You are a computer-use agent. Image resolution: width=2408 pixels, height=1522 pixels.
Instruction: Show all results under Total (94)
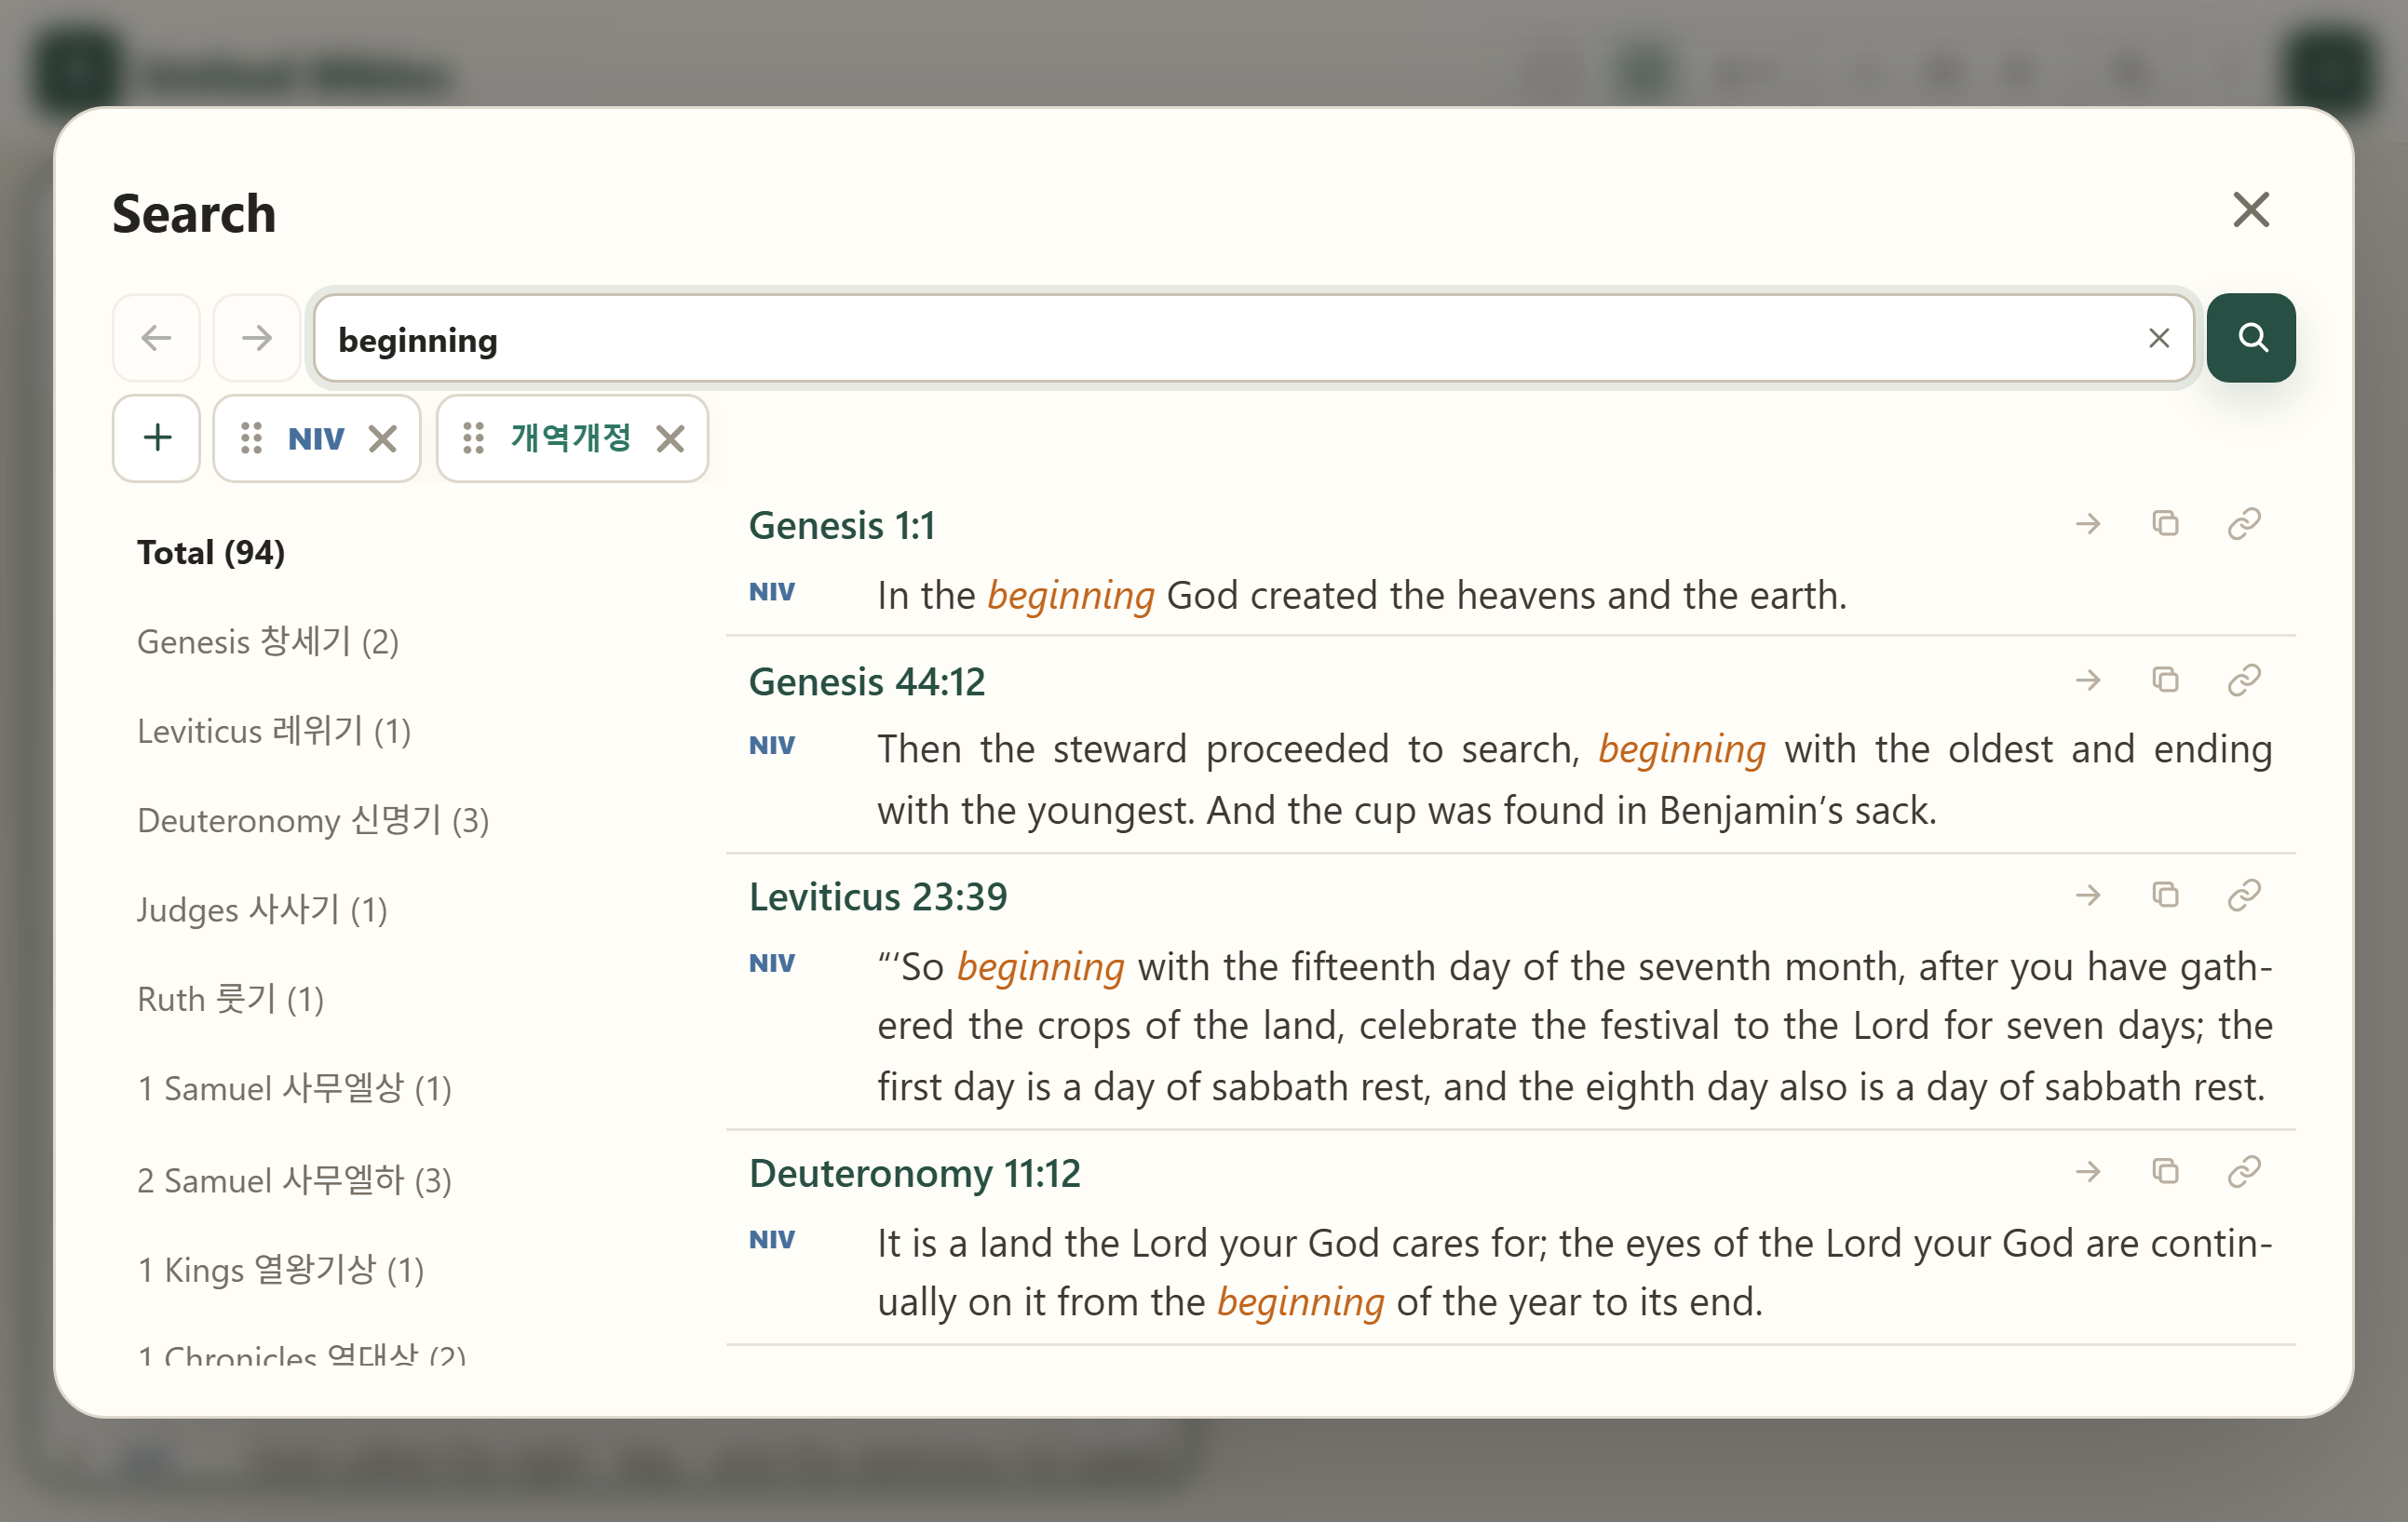[x=211, y=553]
